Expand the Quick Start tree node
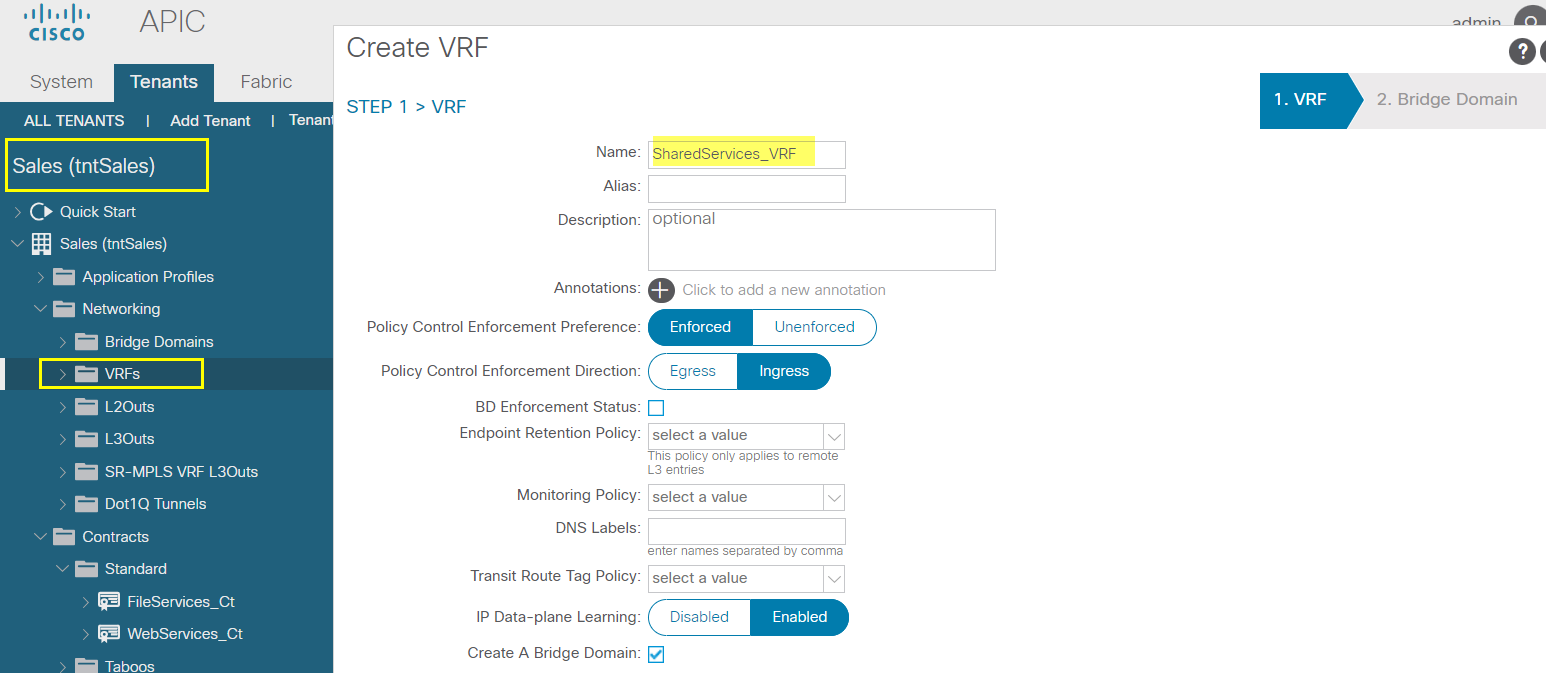Viewport: 1546px width, 673px height. pos(17,212)
